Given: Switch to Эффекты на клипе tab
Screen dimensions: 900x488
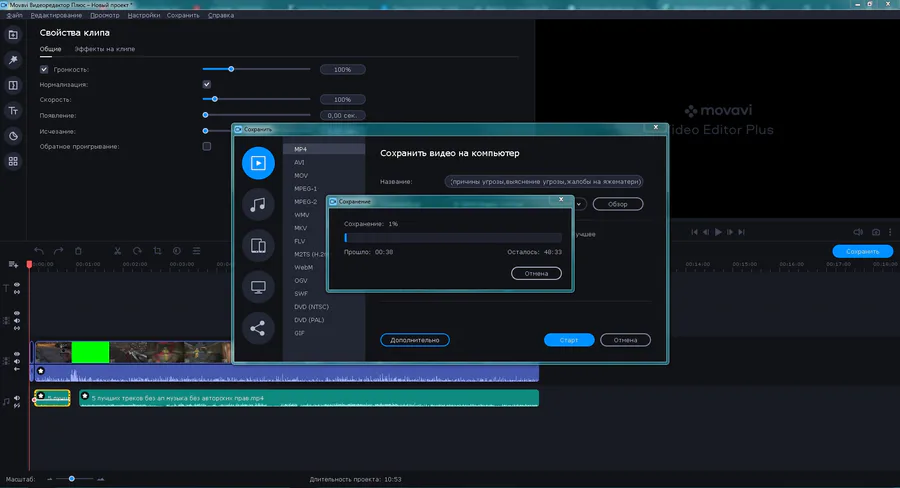Looking at the screenshot, I should [x=104, y=49].
